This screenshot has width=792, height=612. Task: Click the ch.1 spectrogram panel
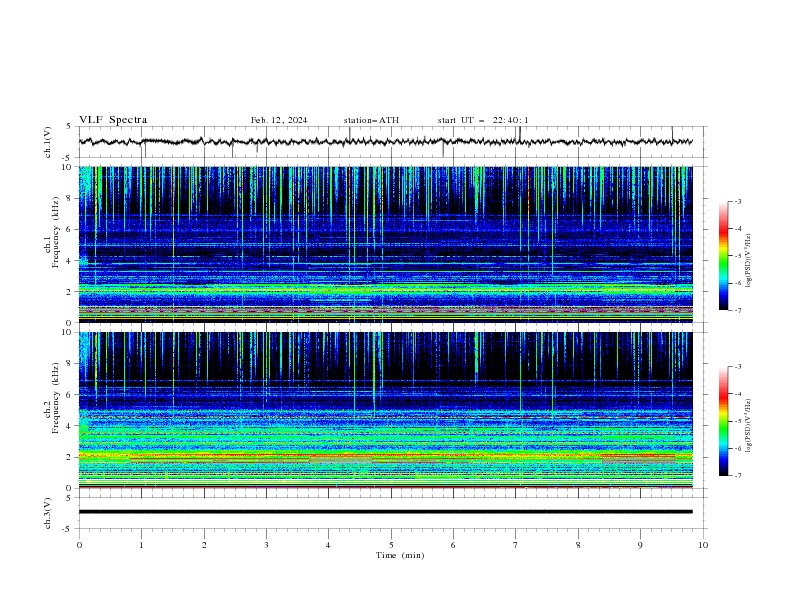click(386, 244)
